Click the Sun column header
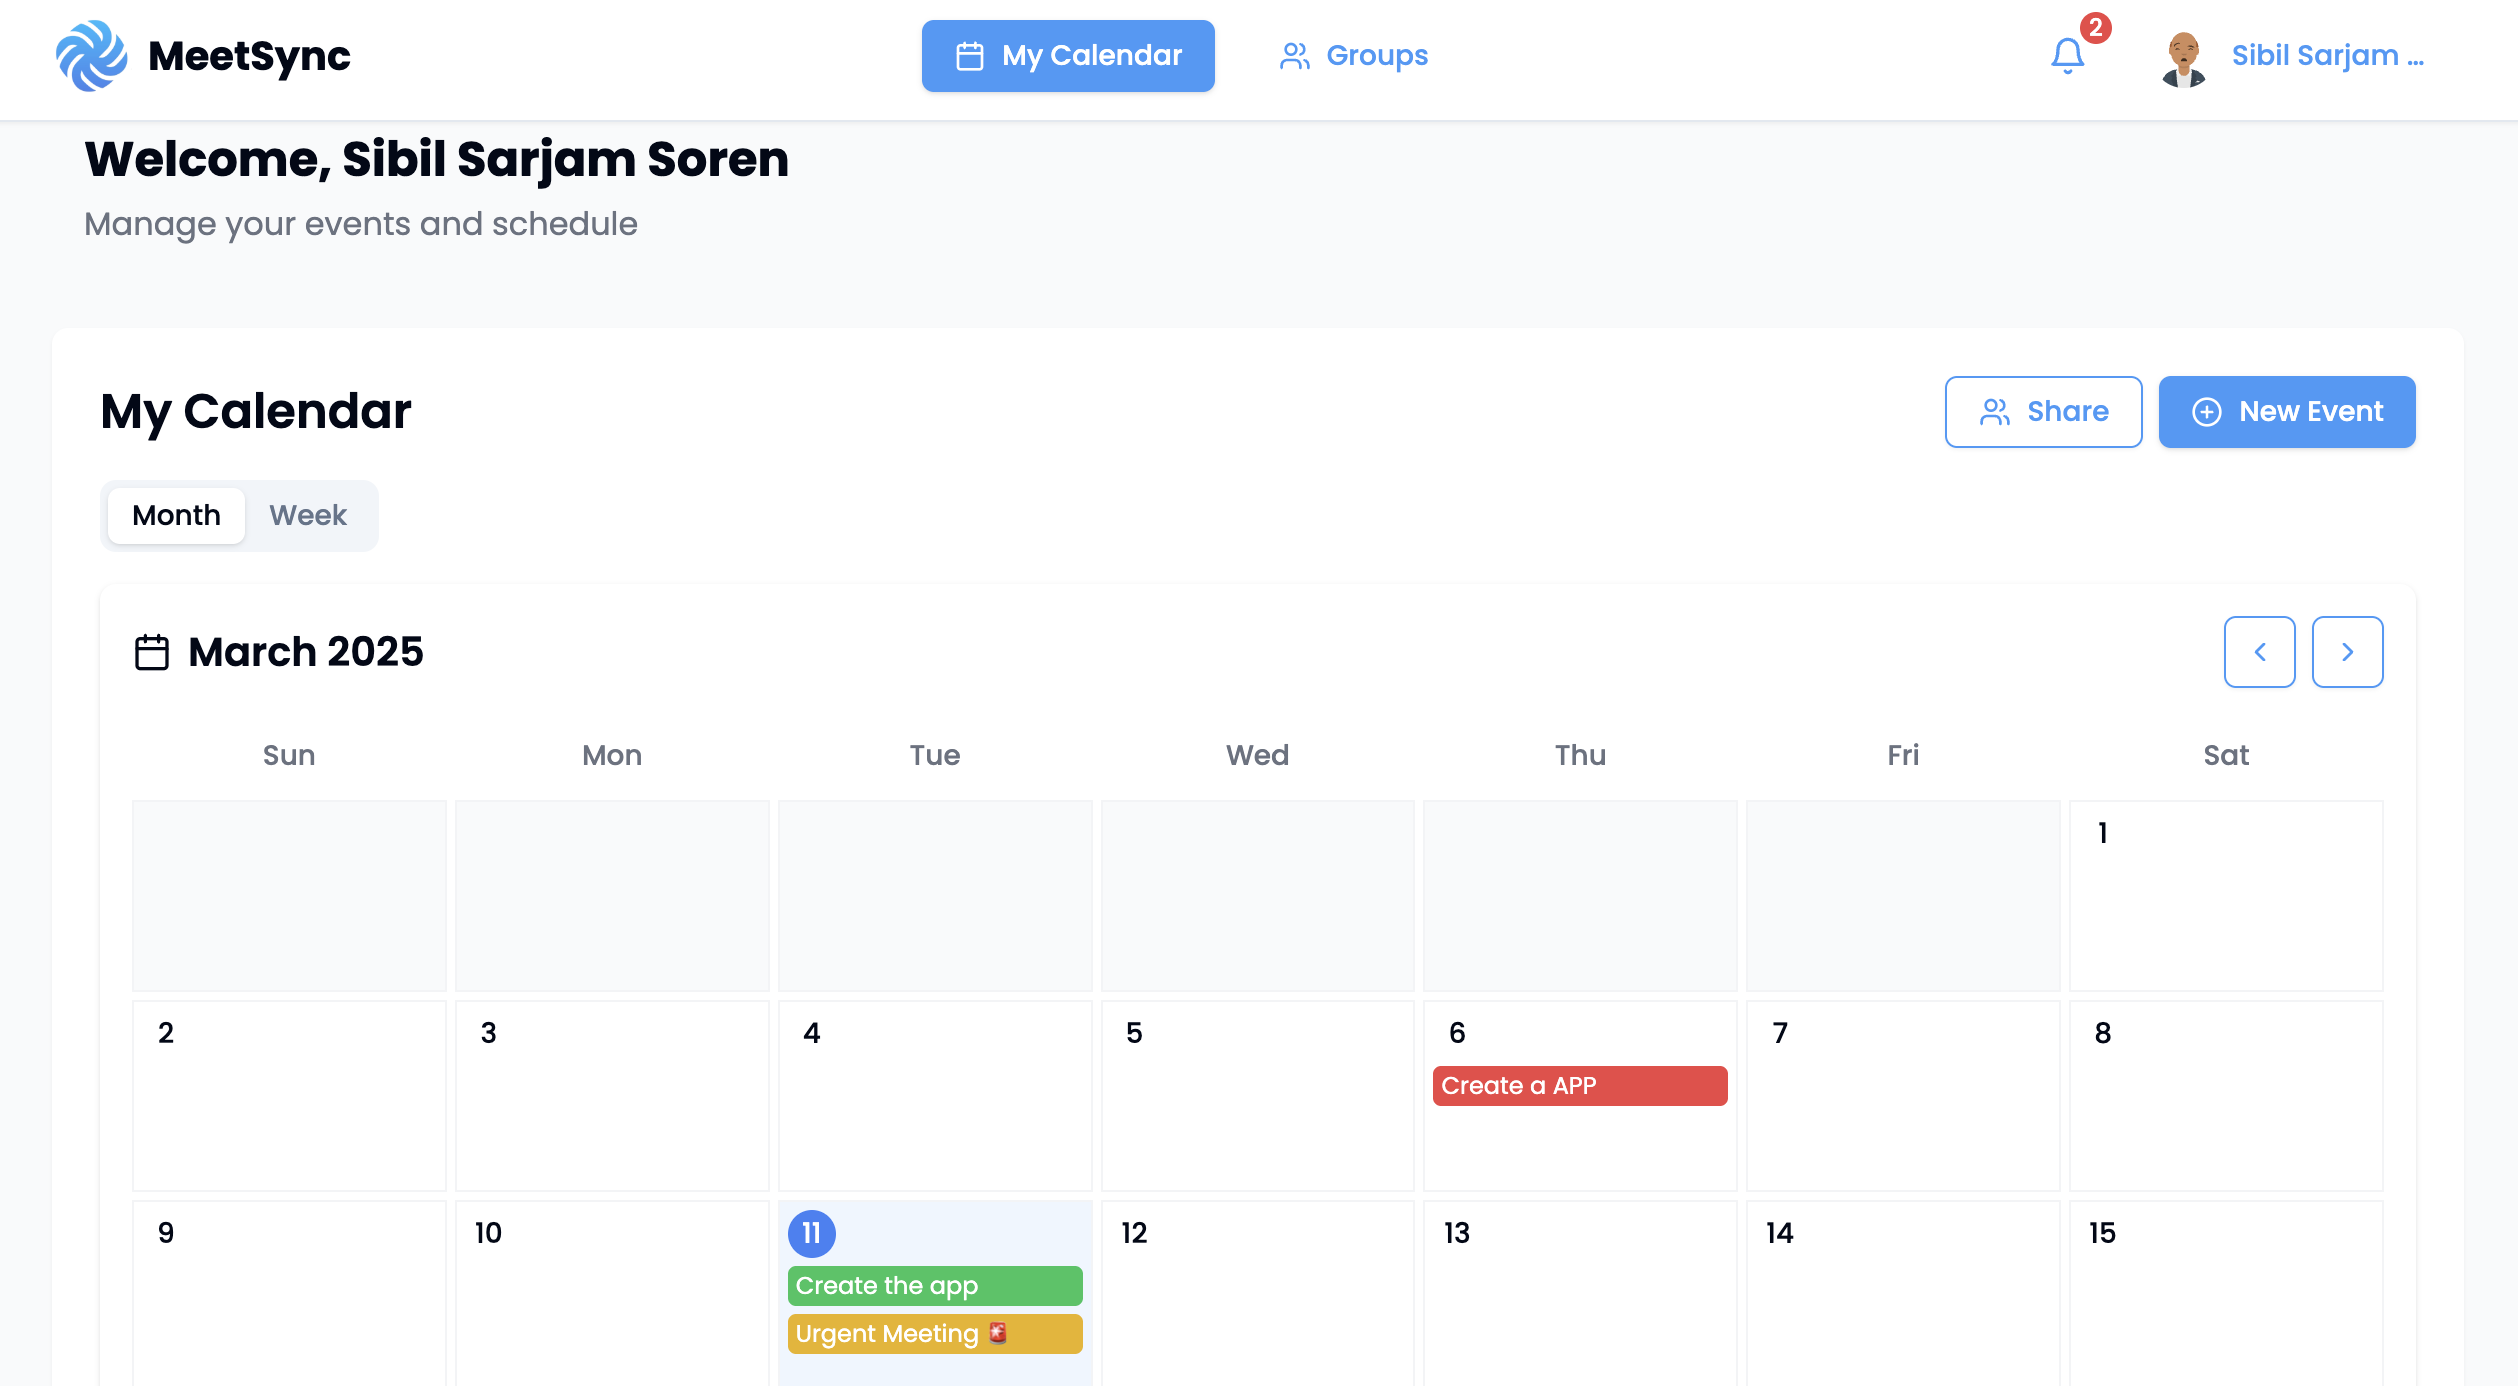The height and width of the screenshot is (1386, 2518). point(289,755)
